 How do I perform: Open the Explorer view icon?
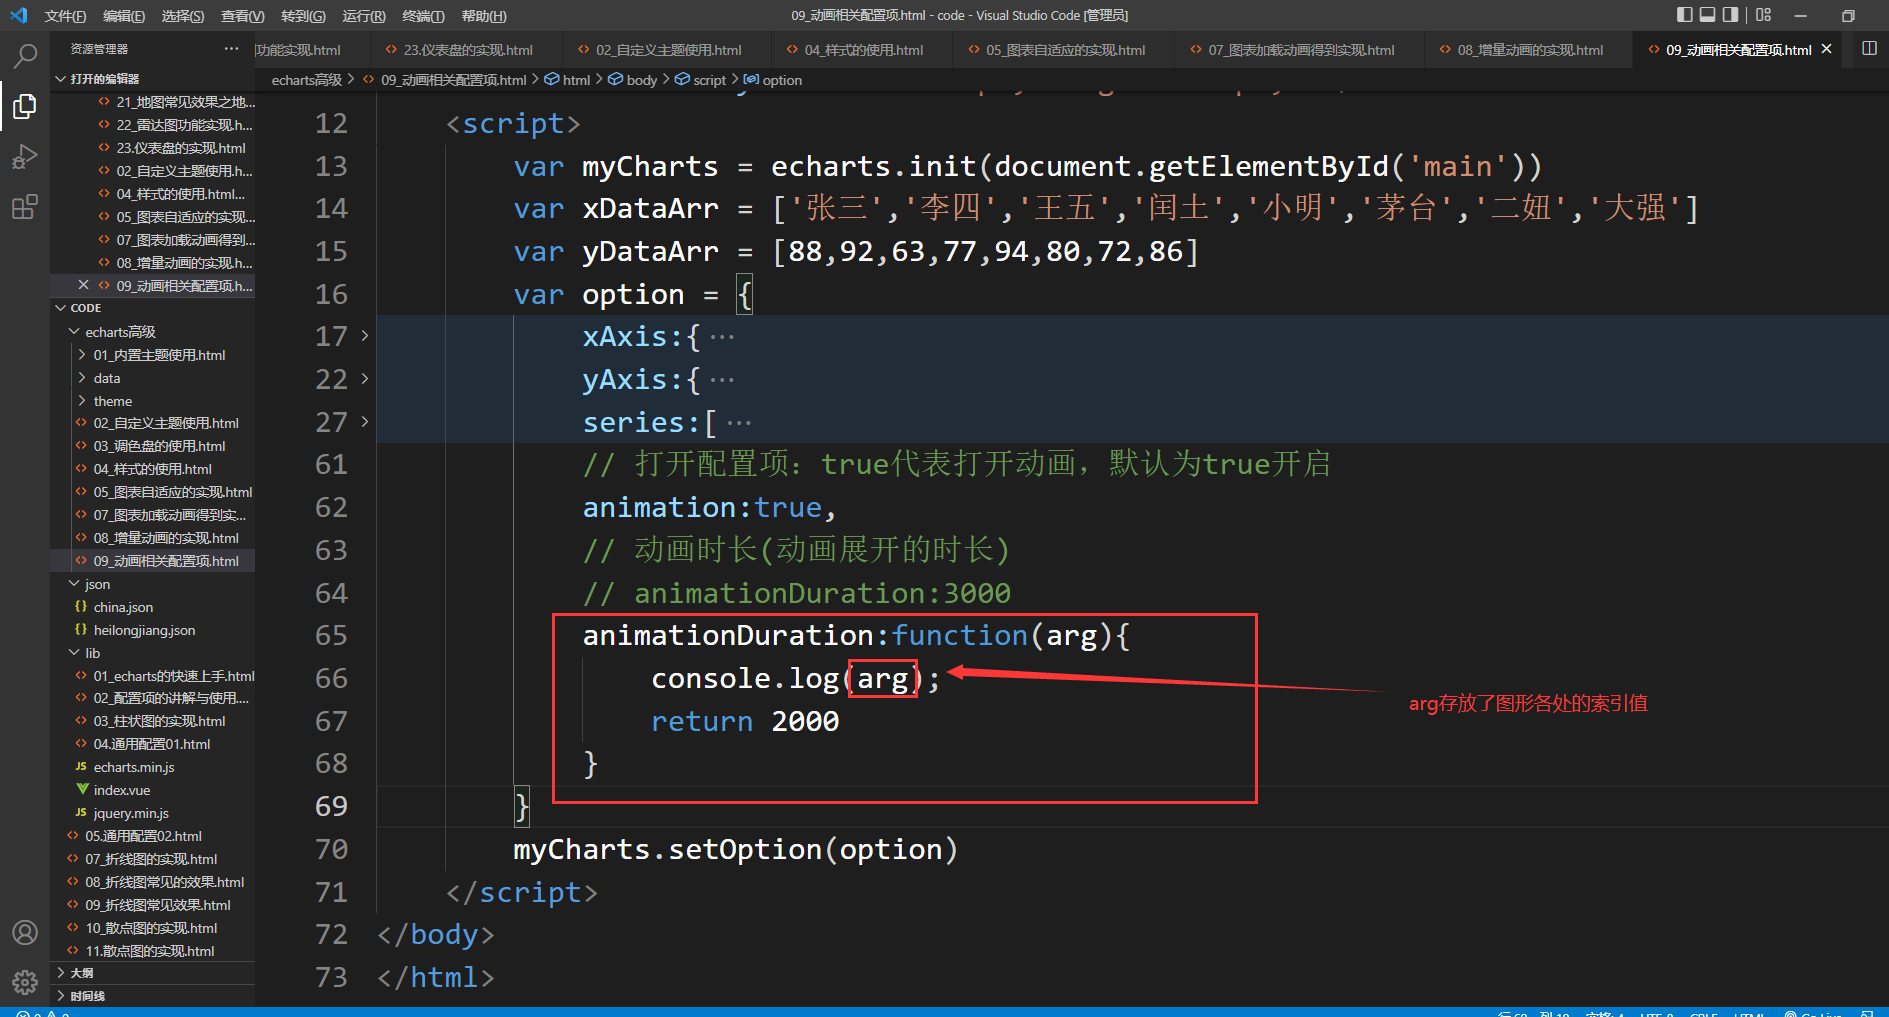coord(25,106)
